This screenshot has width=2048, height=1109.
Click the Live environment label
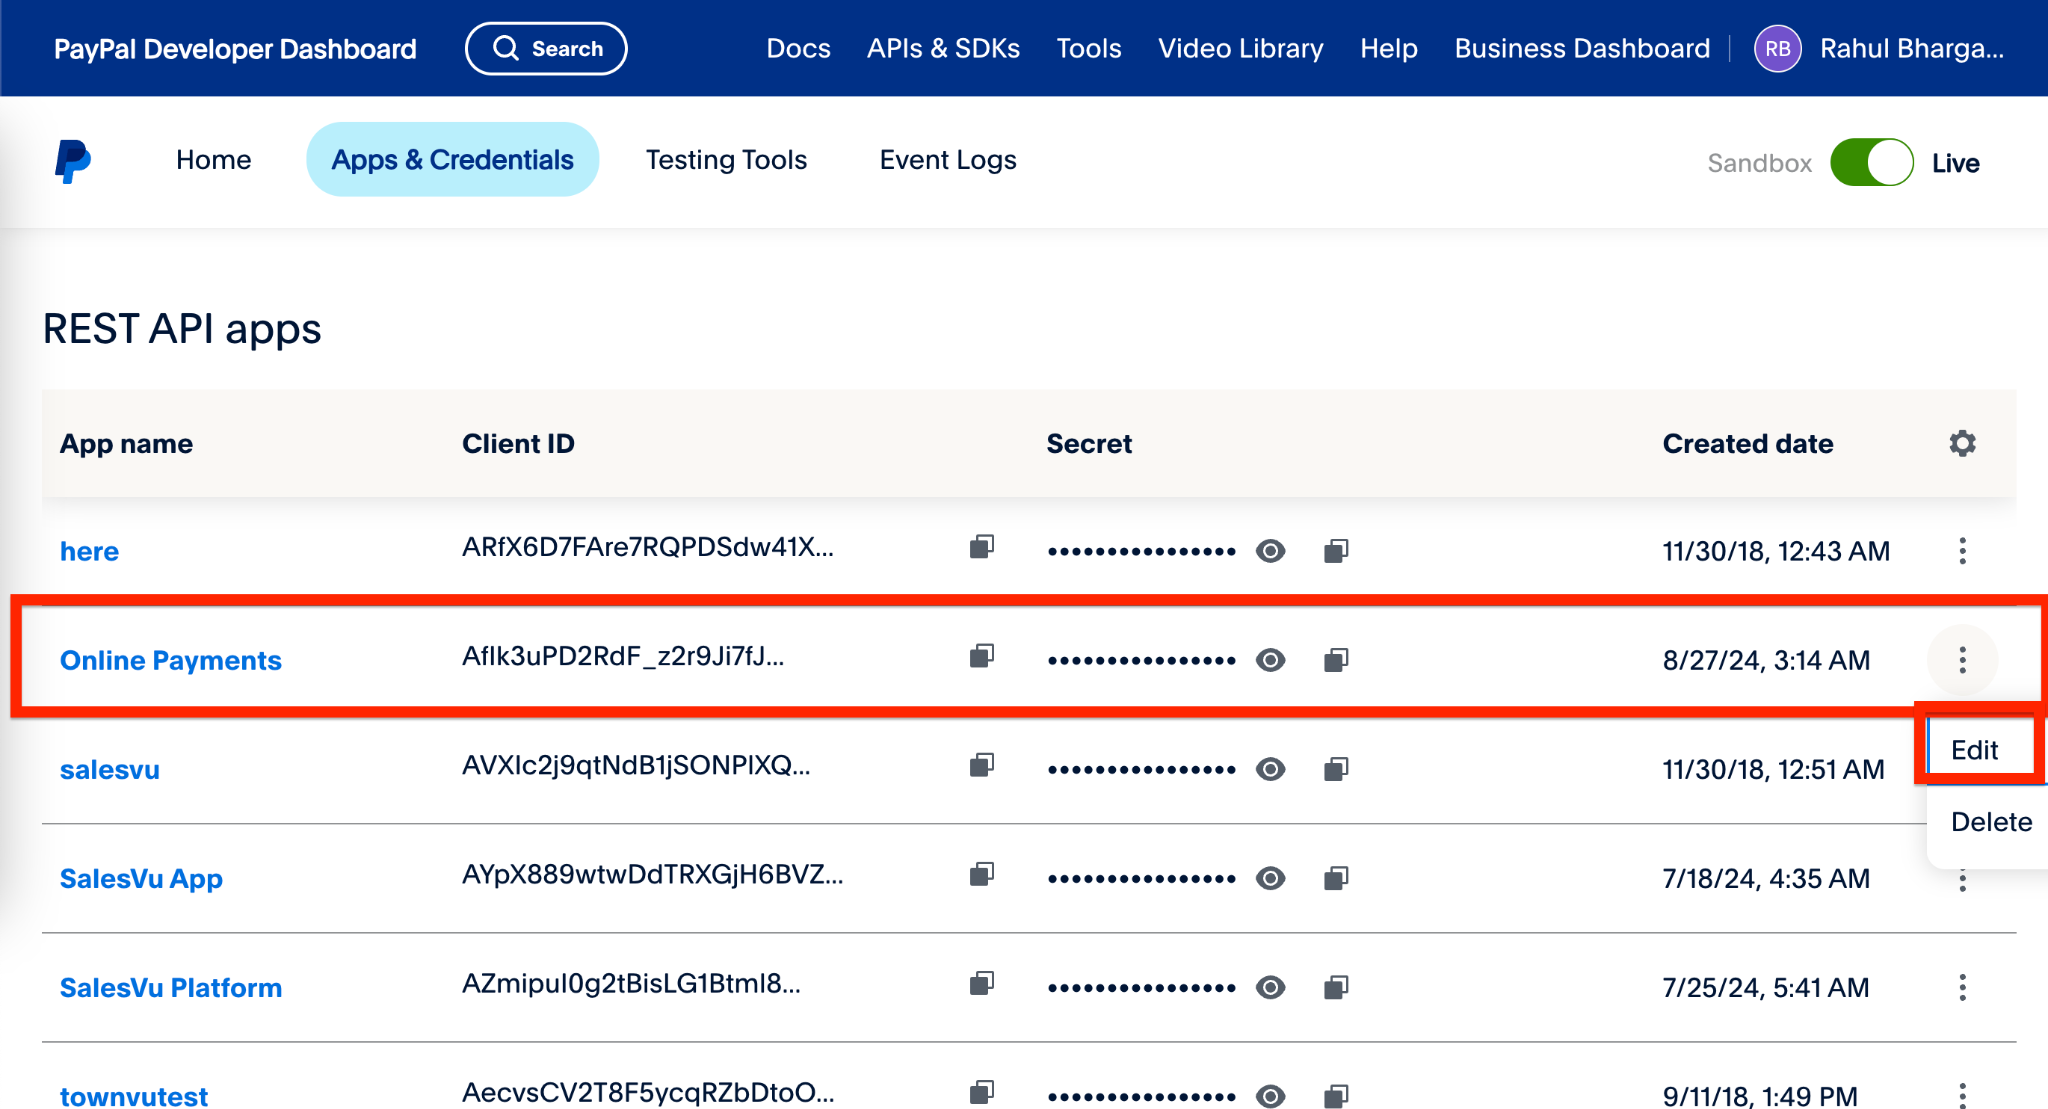coord(1955,163)
